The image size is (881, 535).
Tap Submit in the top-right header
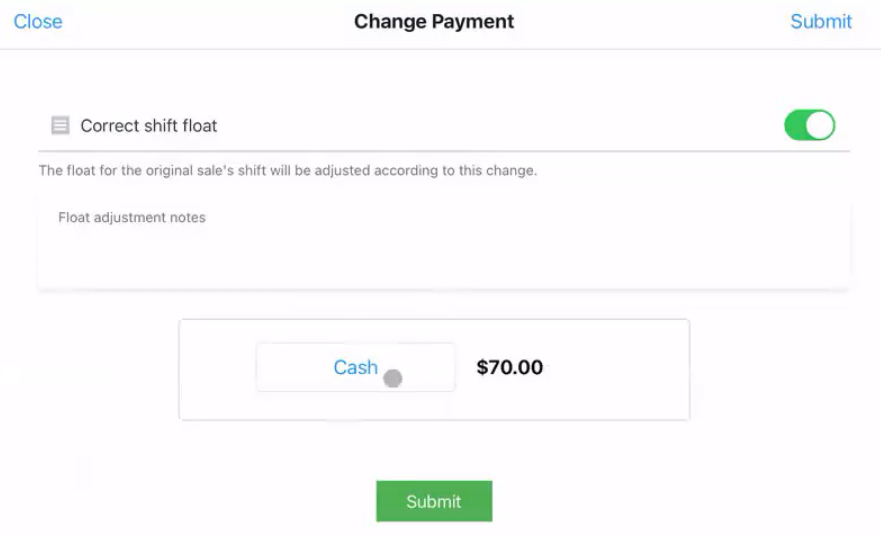tap(820, 22)
